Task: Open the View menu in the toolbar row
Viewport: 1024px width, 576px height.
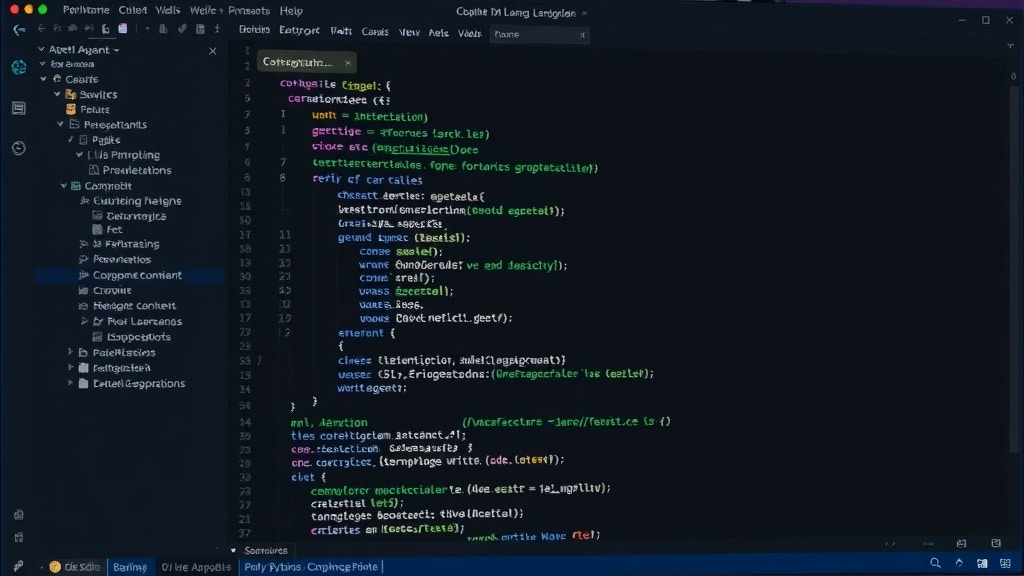Action: pyautogui.click(x=409, y=31)
